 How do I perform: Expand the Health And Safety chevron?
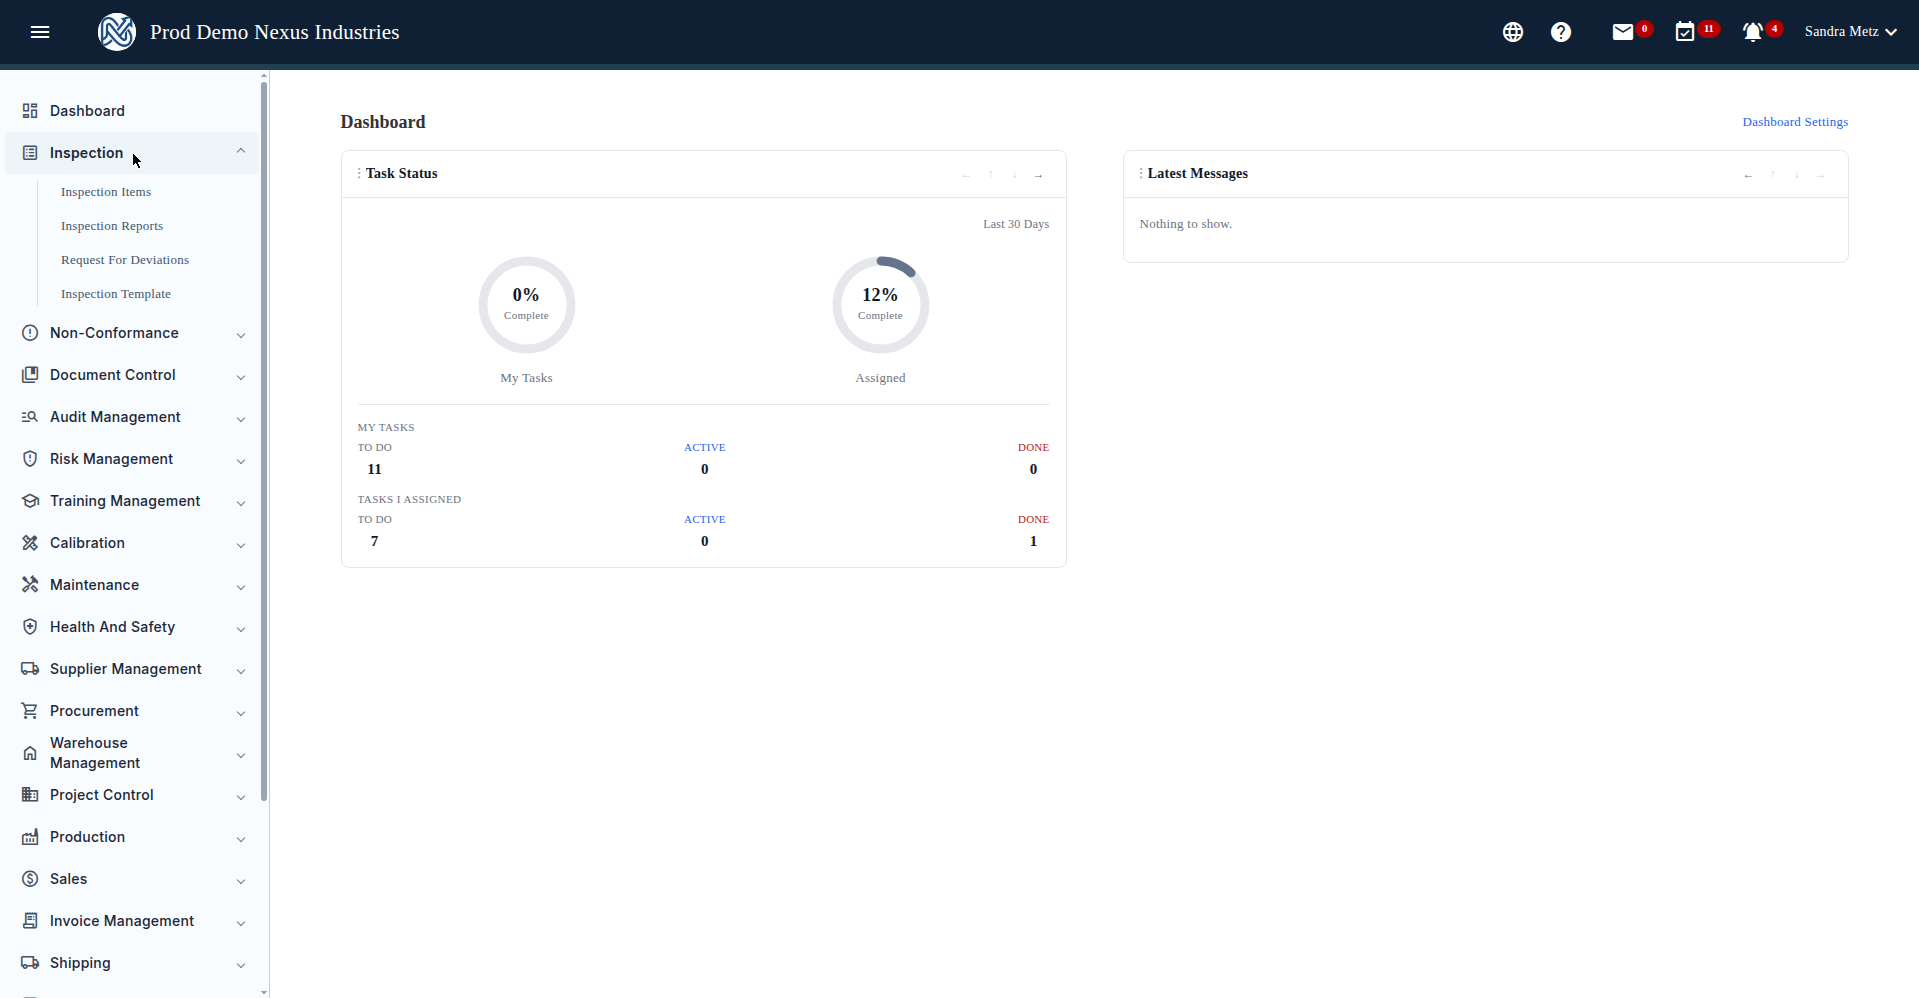pyautogui.click(x=241, y=629)
